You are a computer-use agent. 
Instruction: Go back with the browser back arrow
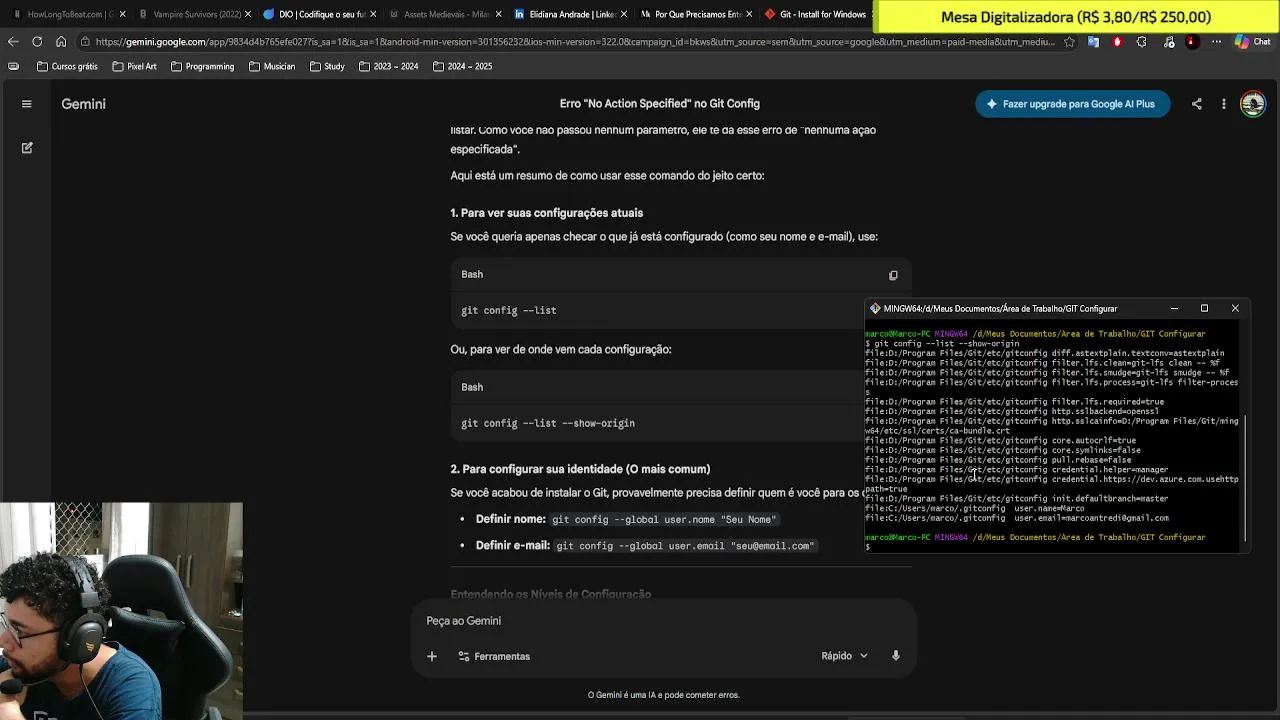(x=13, y=42)
